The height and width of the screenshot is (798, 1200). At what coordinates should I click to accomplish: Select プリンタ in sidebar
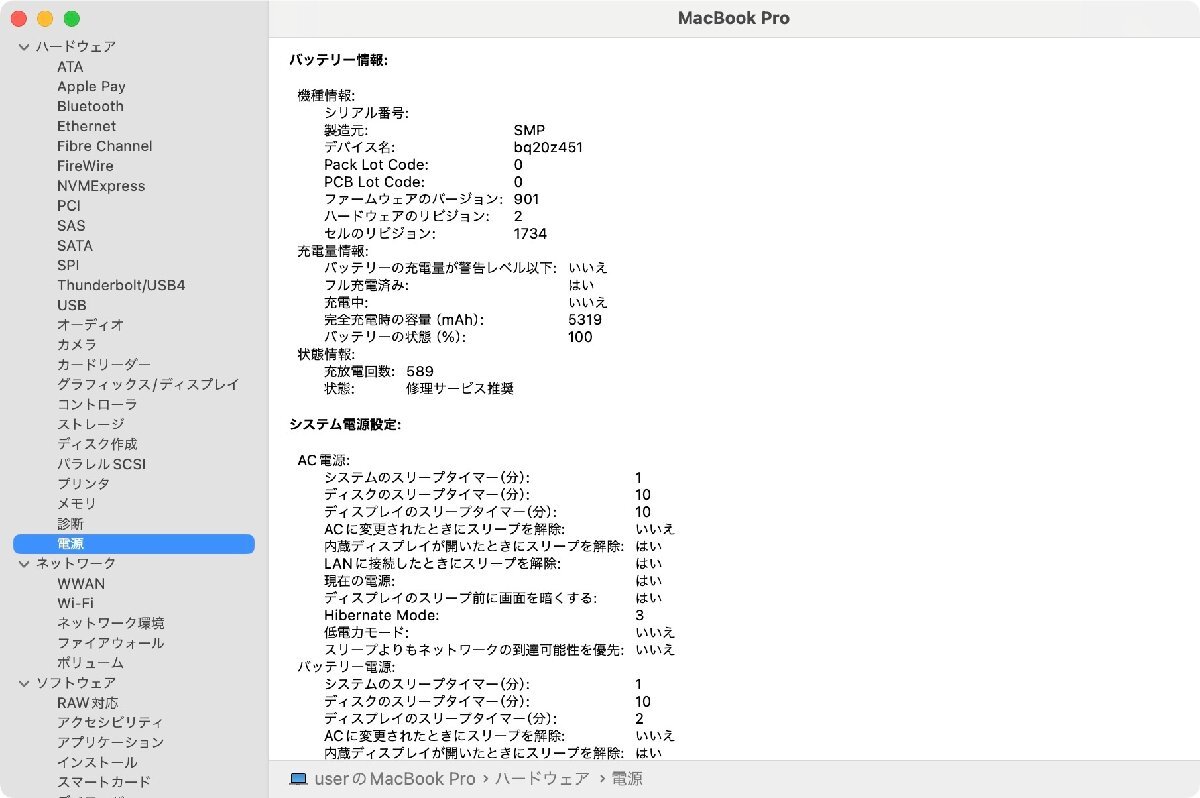click(x=83, y=484)
